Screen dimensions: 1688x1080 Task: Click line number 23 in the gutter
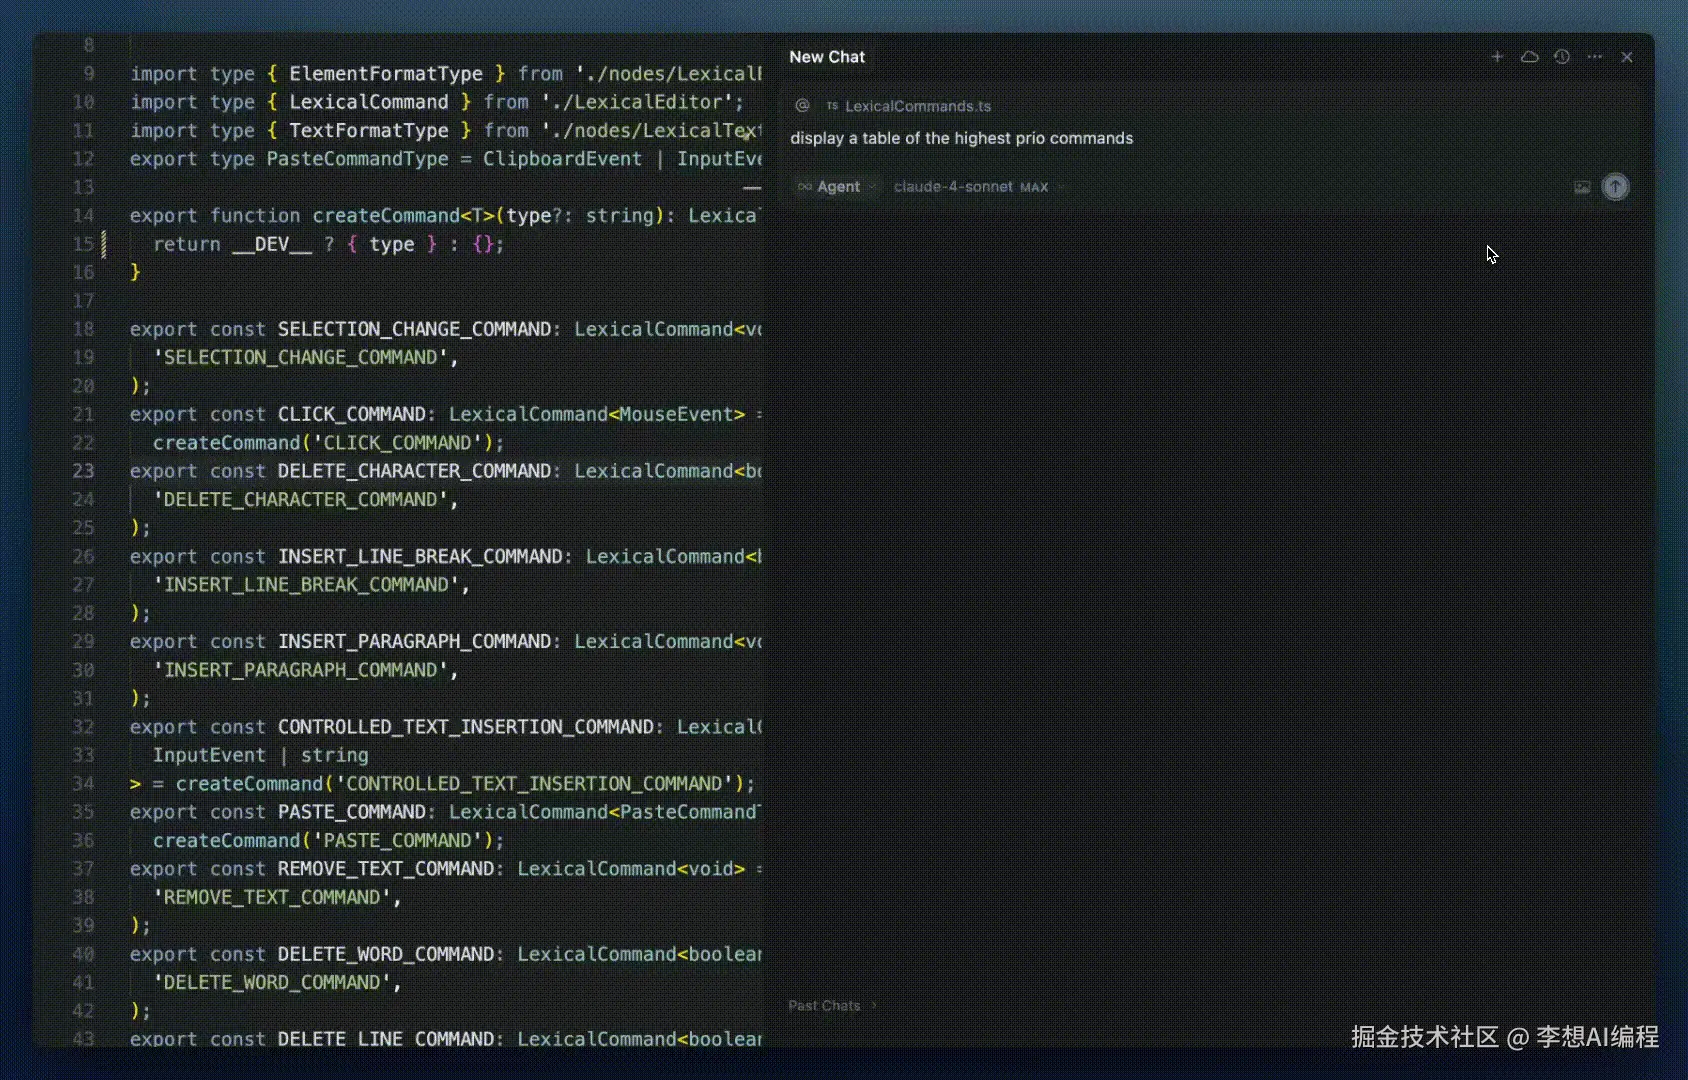[x=84, y=471]
